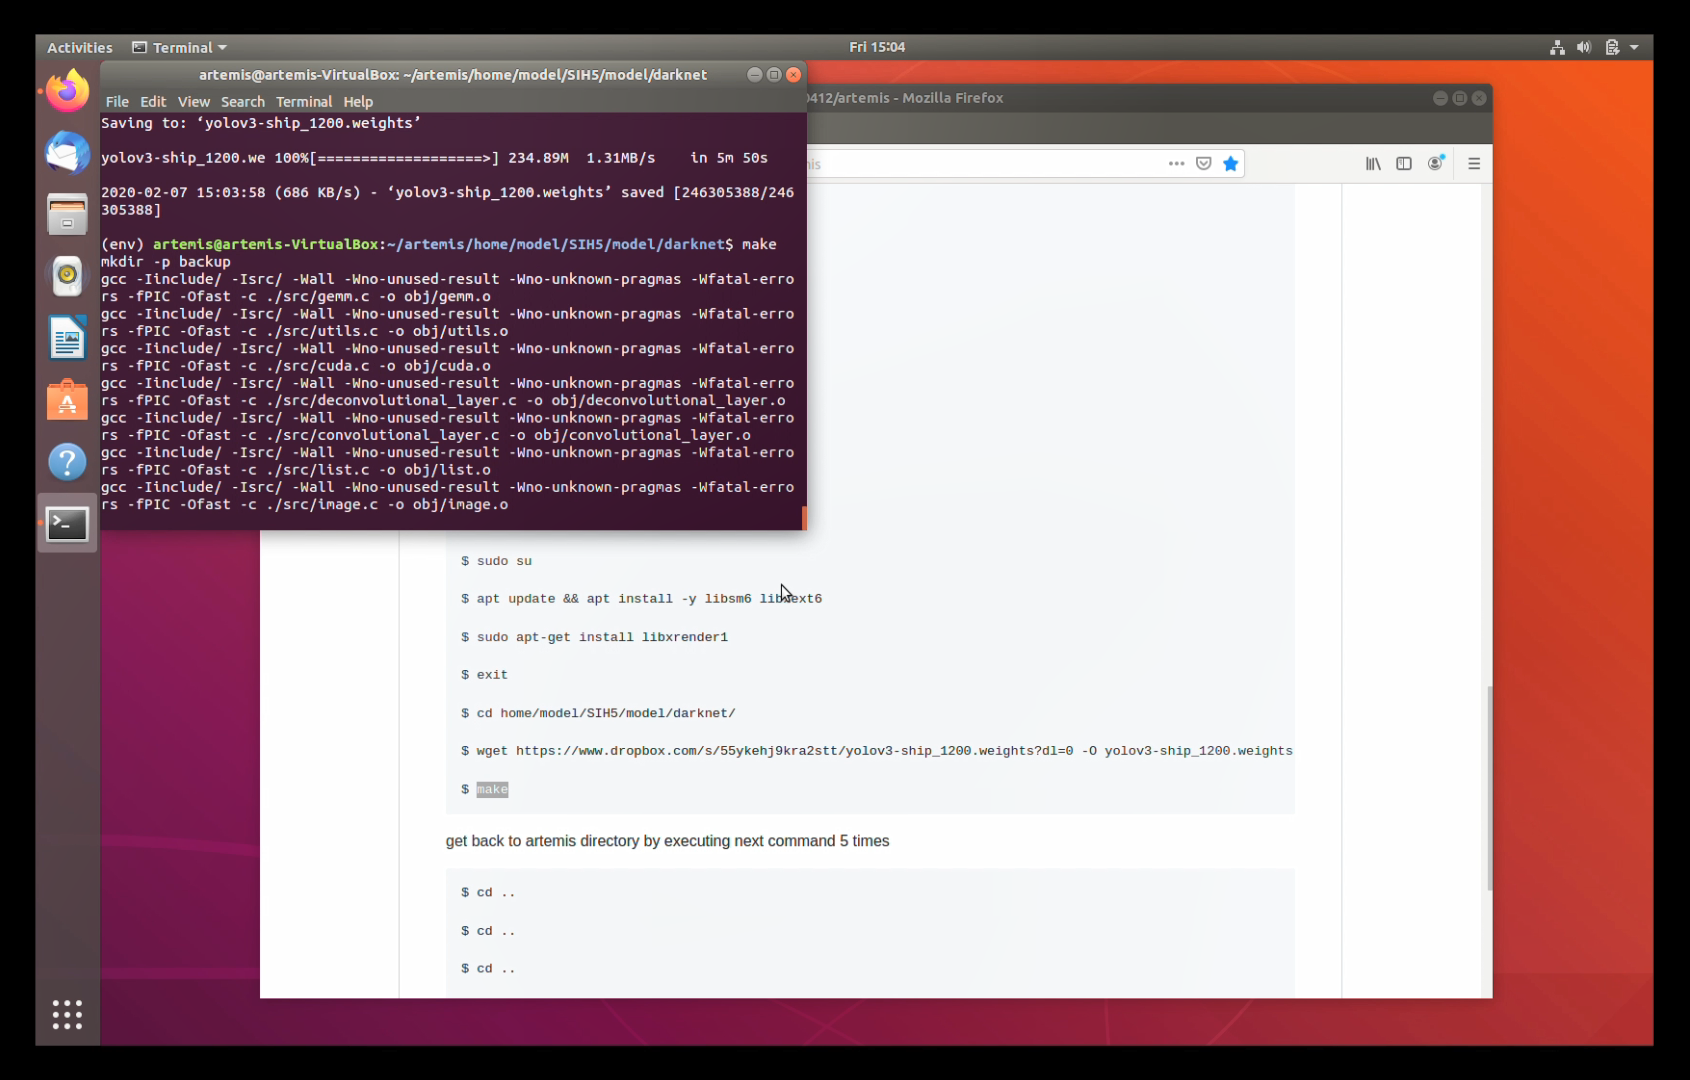Minimize the Terminal window
Screen dimensions: 1690x1080
coord(755,75)
